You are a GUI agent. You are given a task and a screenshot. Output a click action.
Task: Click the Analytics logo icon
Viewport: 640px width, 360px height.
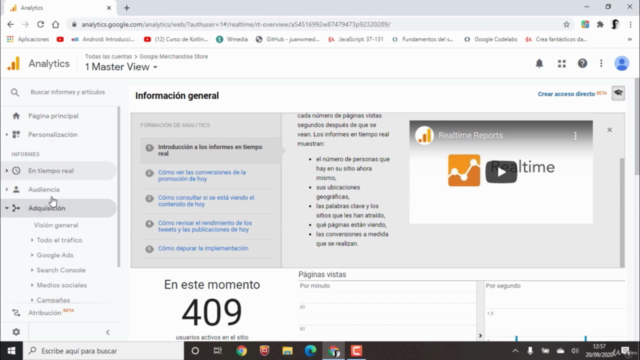coord(13,64)
